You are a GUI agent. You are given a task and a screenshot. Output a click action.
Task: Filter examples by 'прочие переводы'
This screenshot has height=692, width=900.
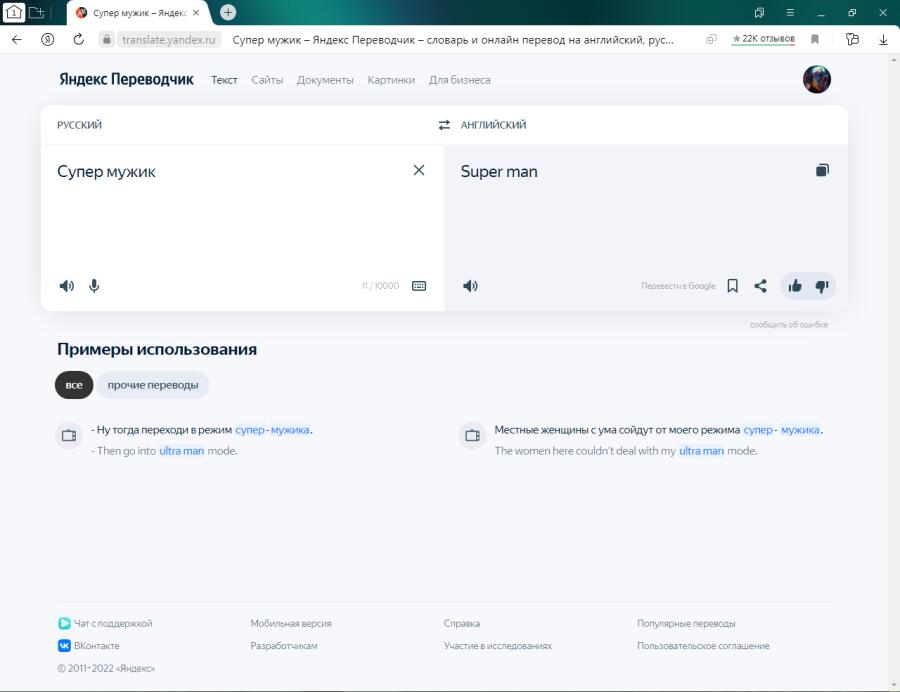pos(153,385)
